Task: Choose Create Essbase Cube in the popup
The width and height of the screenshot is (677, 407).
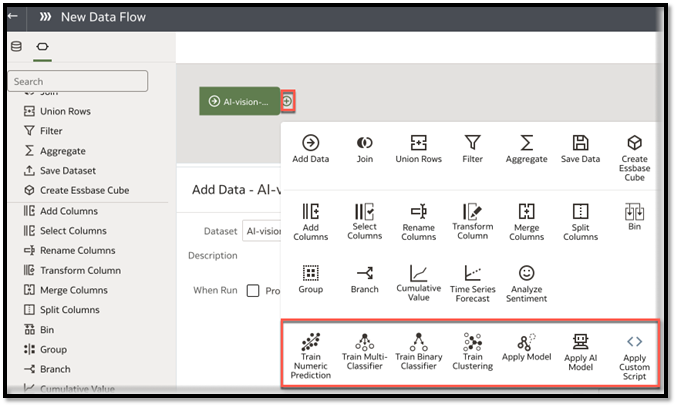Action: click(x=634, y=158)
